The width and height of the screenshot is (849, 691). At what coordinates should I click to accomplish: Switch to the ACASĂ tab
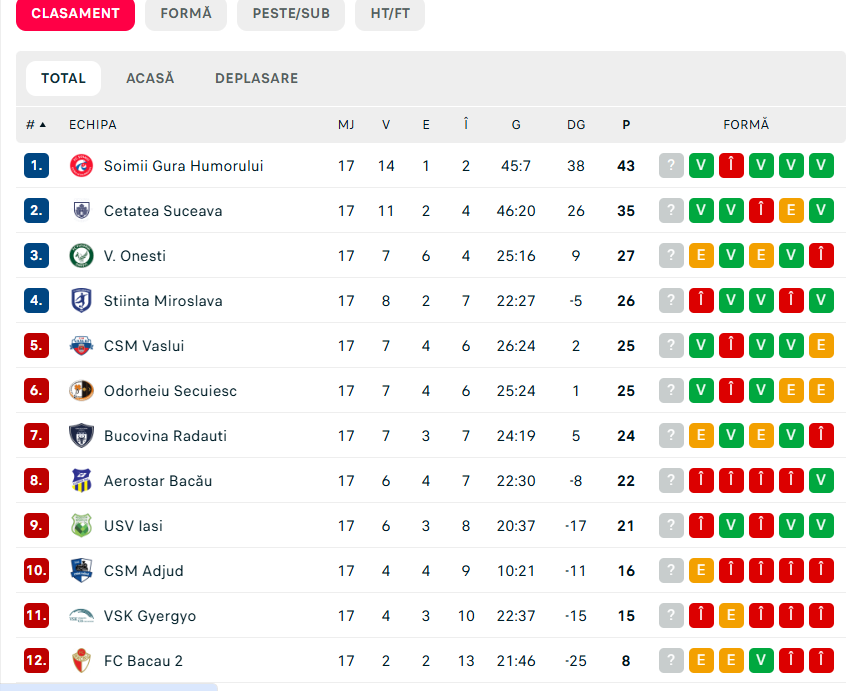click(x=150, y=78)
